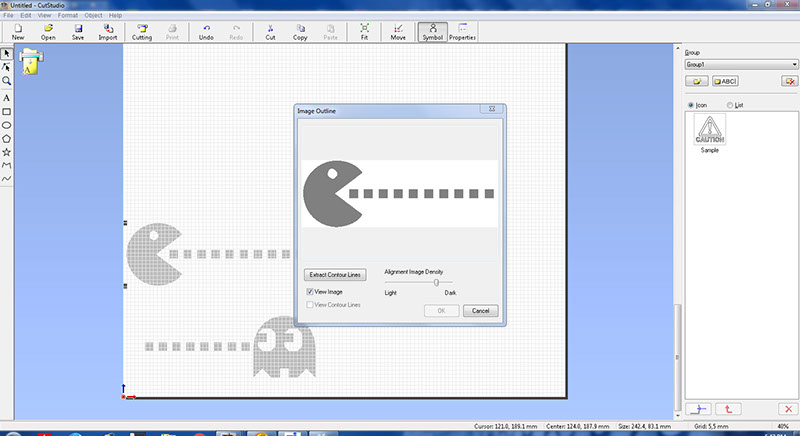Select the text tool A

[x=7, y=98]
